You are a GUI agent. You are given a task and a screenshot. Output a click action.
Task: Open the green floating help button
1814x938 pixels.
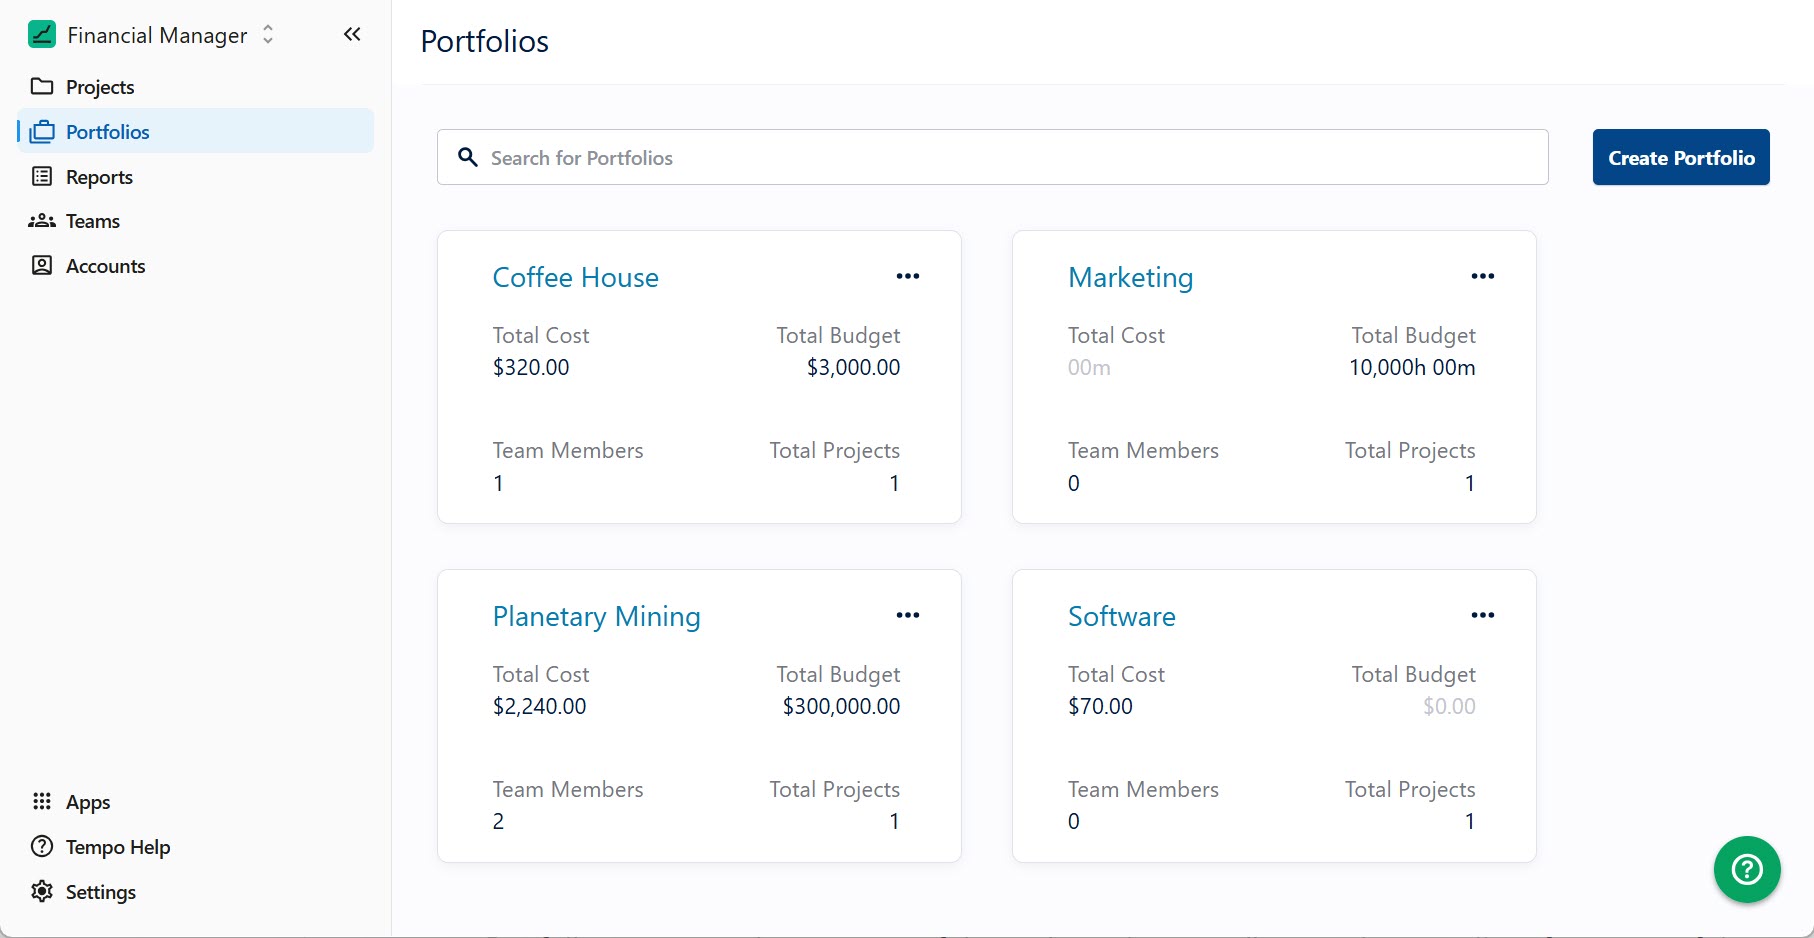click(x=1746, y=869)
